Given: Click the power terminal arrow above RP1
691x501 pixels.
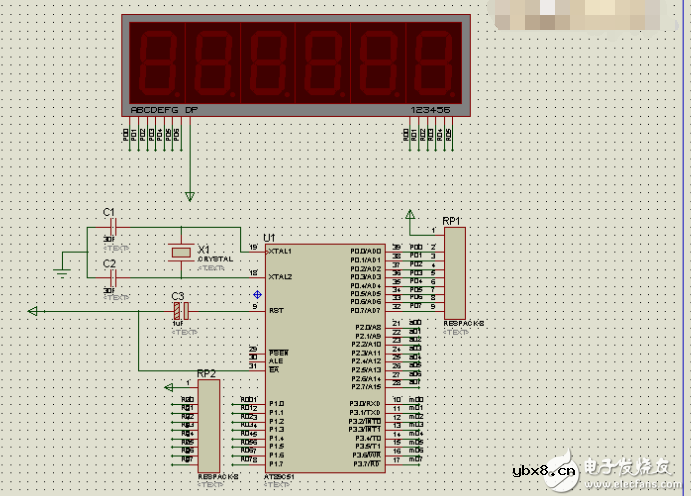Looking at the screenshot, I should [x=410, y=214].
